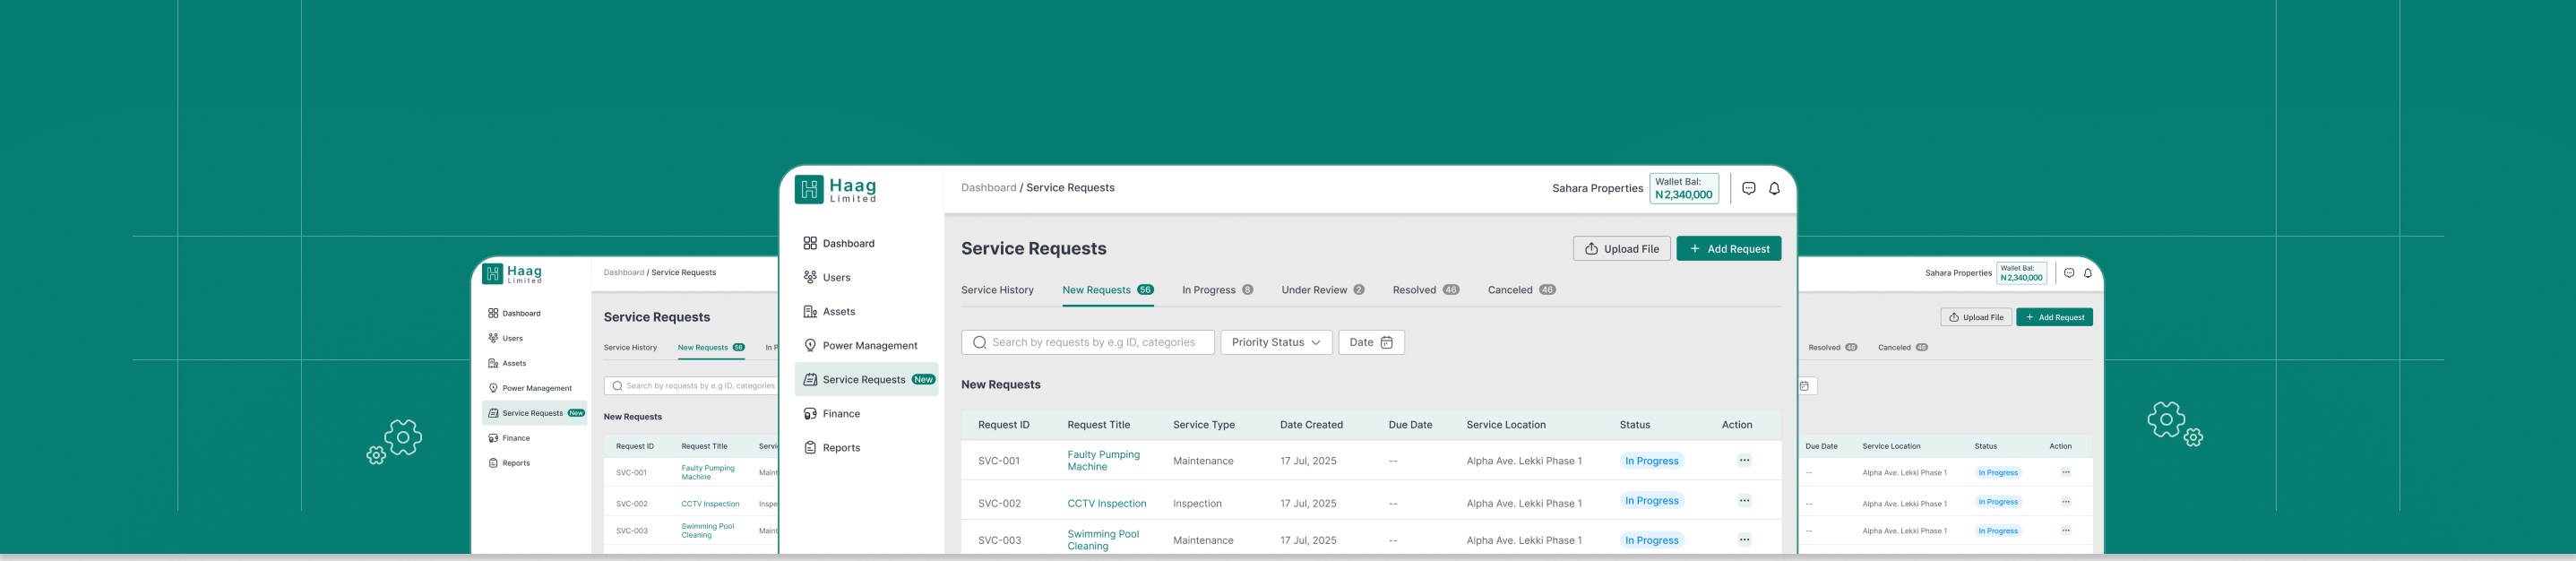
Task: Open second row action menu in right window
Action: [x=2065, y=502]
